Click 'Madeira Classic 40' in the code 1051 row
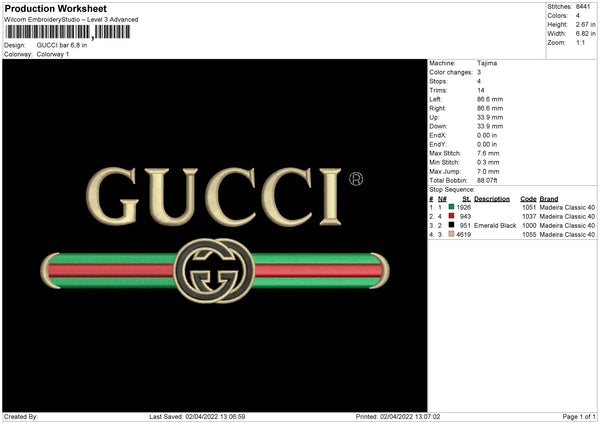Screen dimensions: 600x424 point(567,207)
